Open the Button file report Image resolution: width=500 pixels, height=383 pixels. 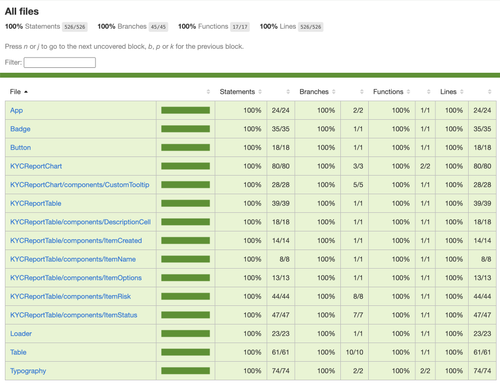pos(20,147)
